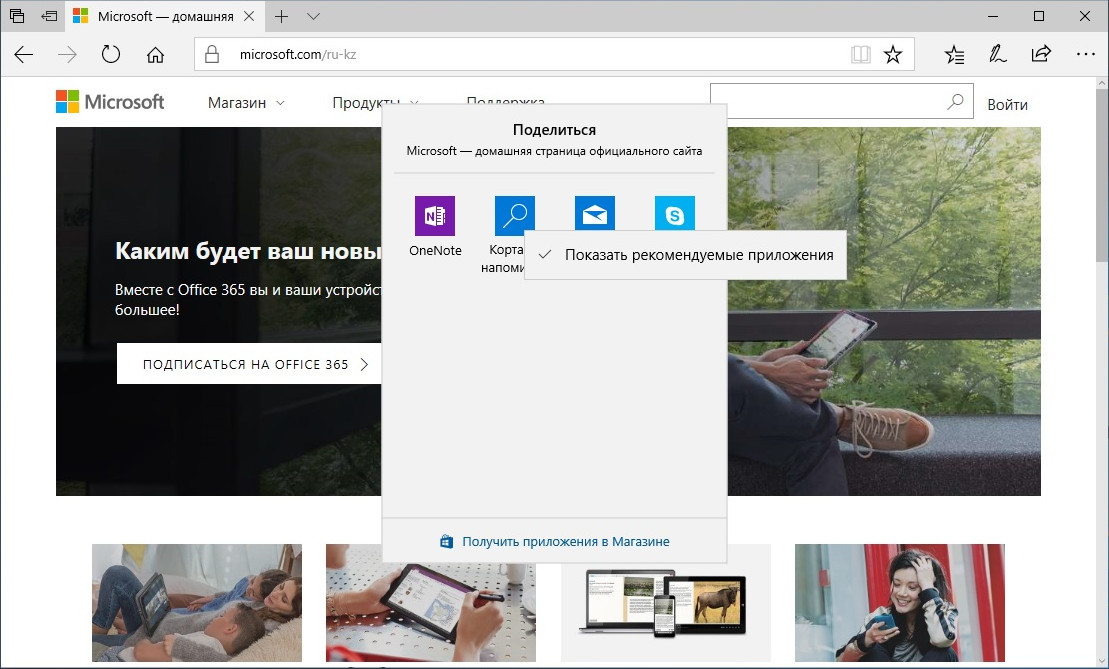Expand the Продукты navigation dropdown
This screenshot has width=1109, height=669.
tap(376, 103)
